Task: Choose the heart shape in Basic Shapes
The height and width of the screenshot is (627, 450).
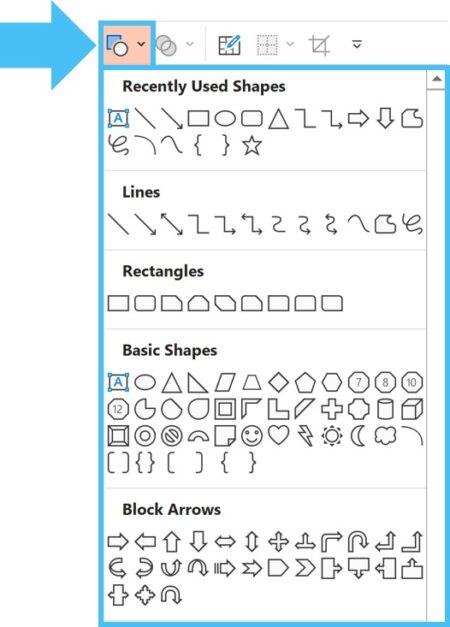Action: tap(279, 435)
